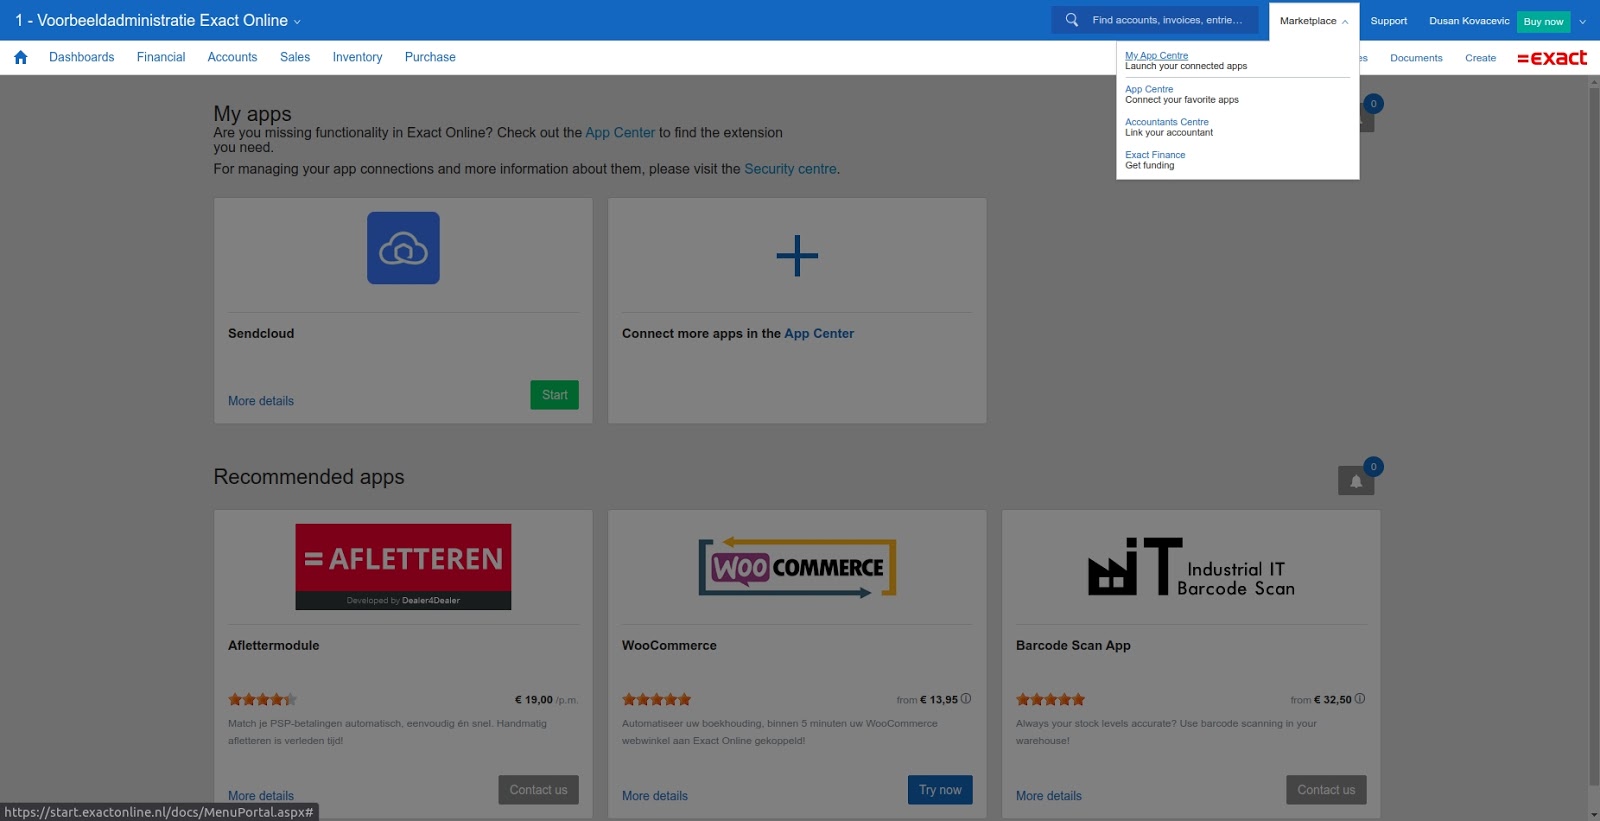Open the Financial menu
The width and height of the screenshot is (1600, 821).
(161, 57)
